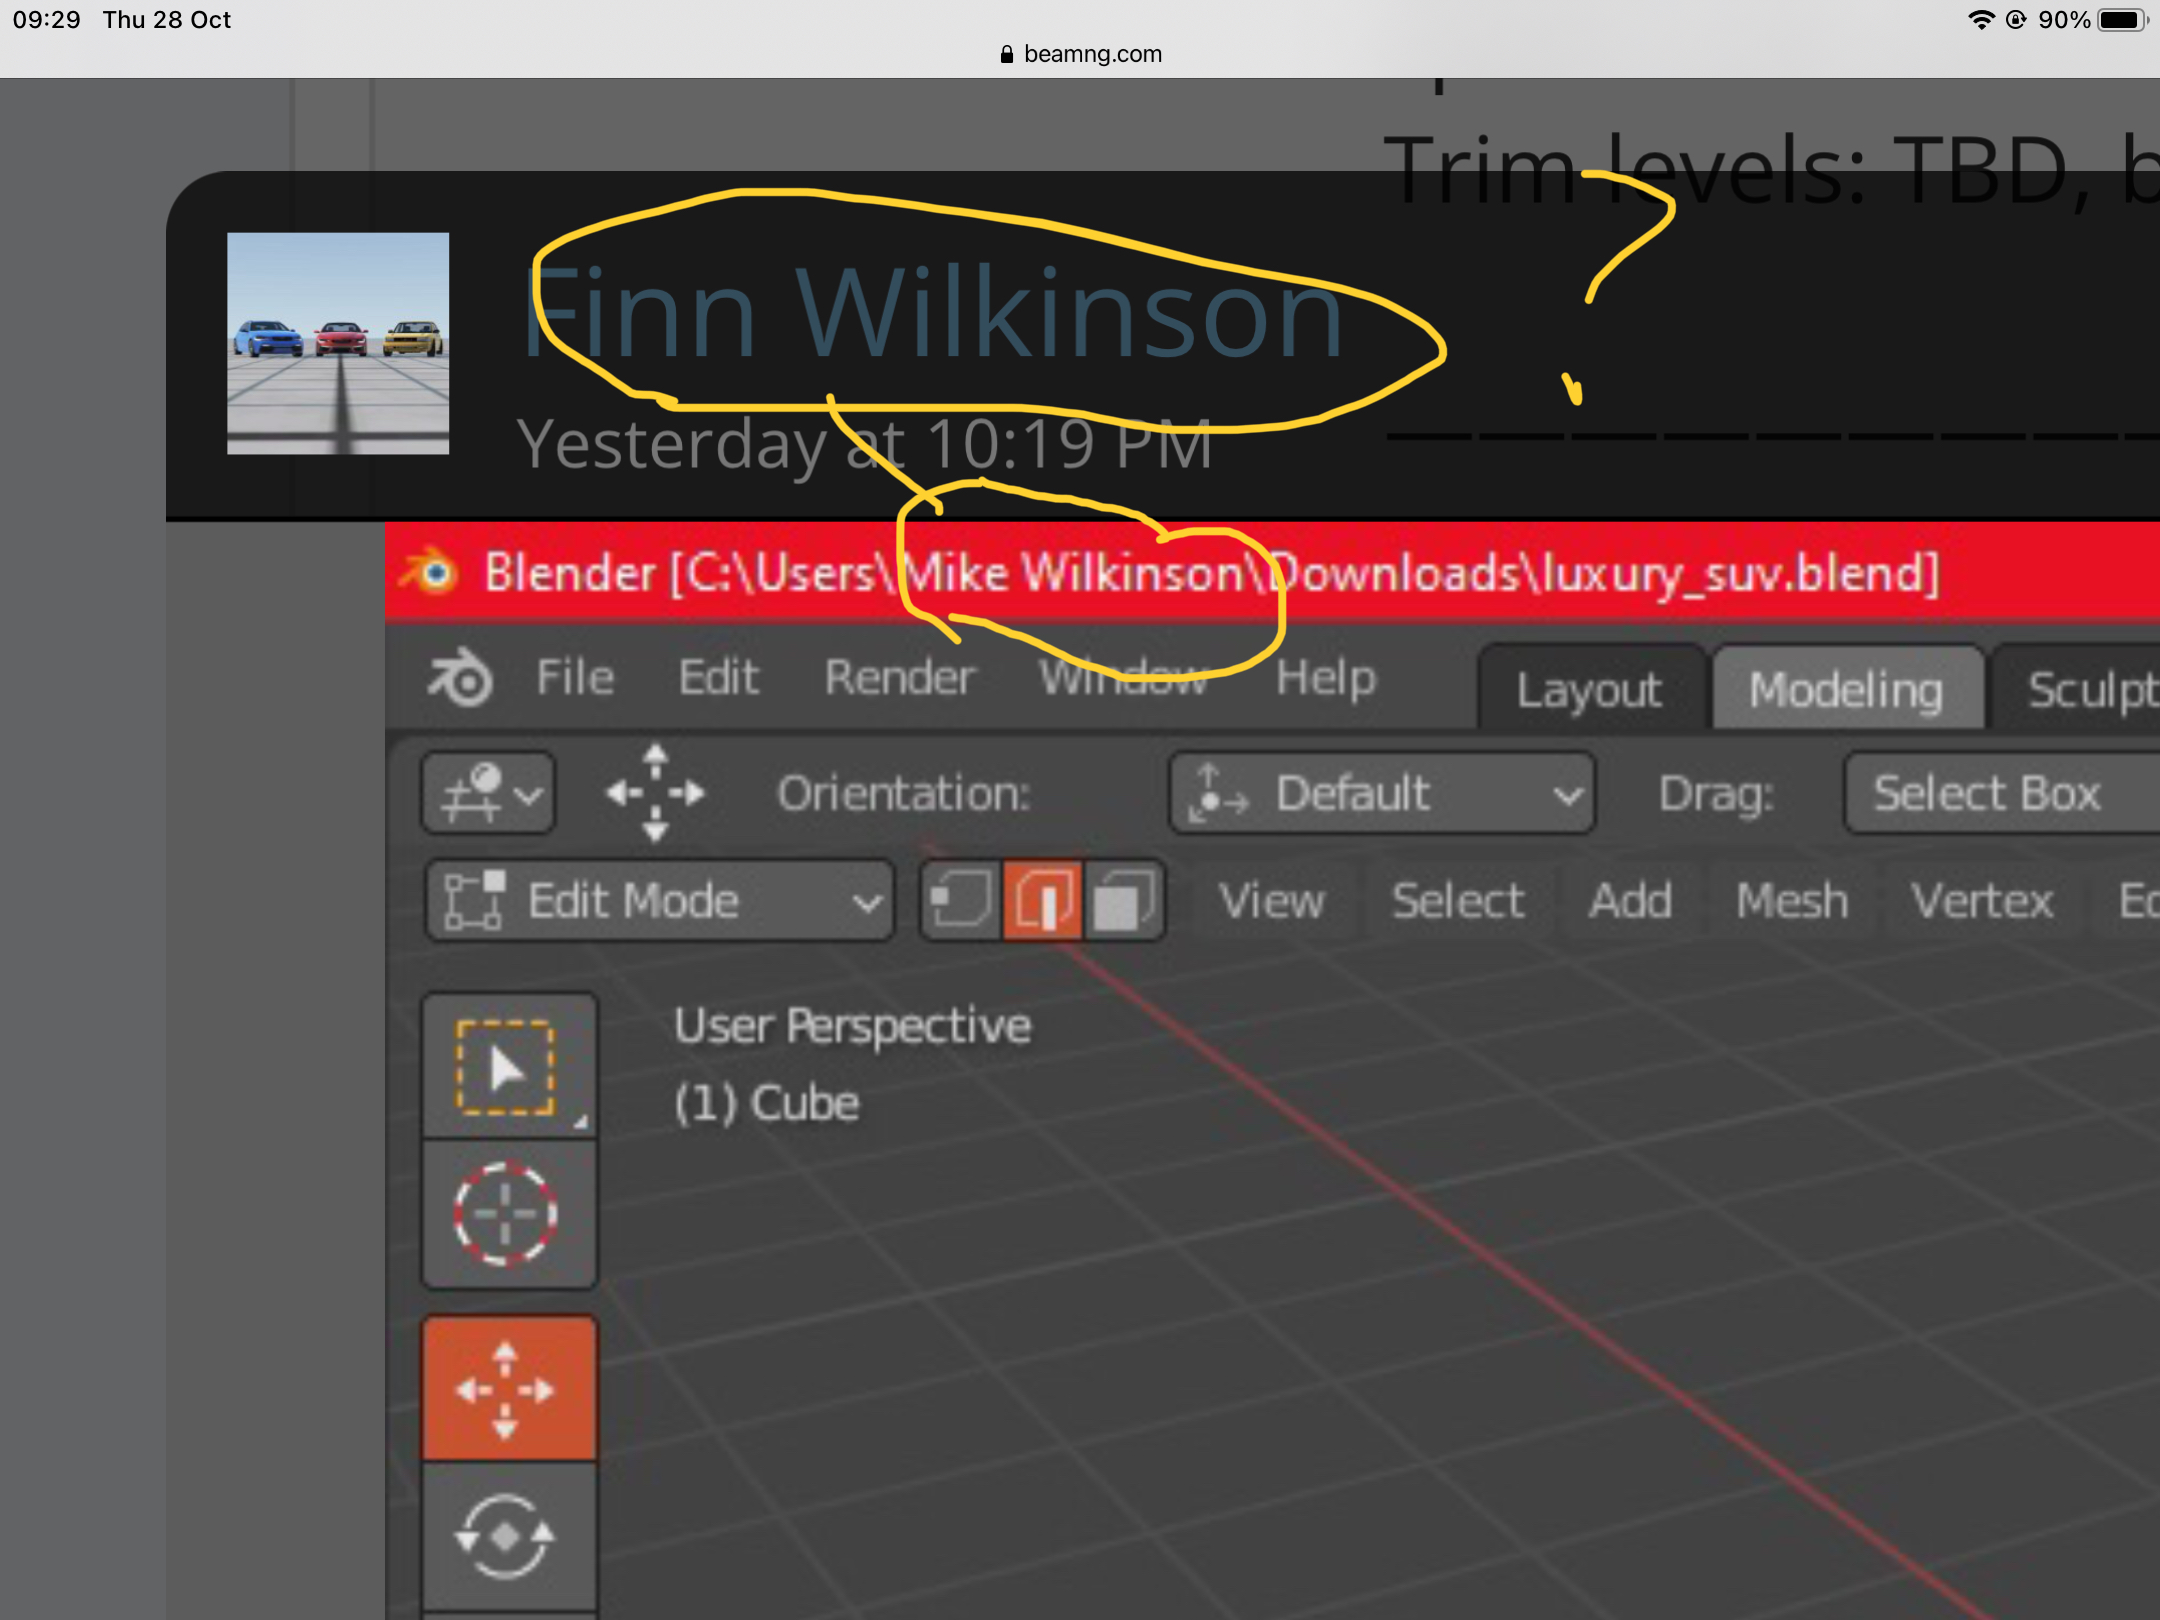Click the post timestamp Yesterday at 10:19 PM
Image resolution: width=2160 pixels, height=1620 pixels.
864,444
